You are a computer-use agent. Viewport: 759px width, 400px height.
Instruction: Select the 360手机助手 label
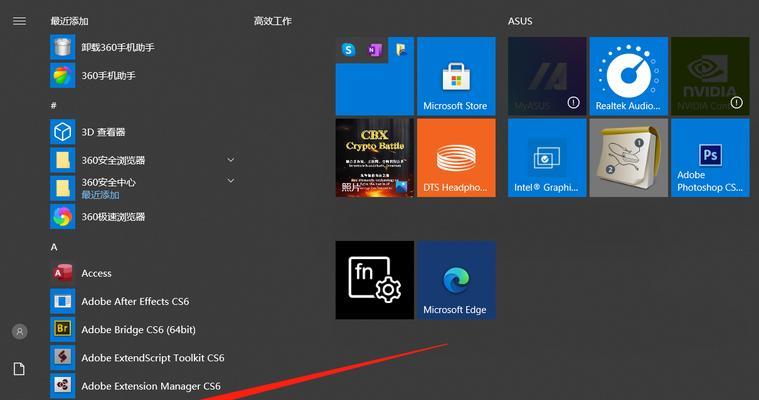click(x=108, y=76)
